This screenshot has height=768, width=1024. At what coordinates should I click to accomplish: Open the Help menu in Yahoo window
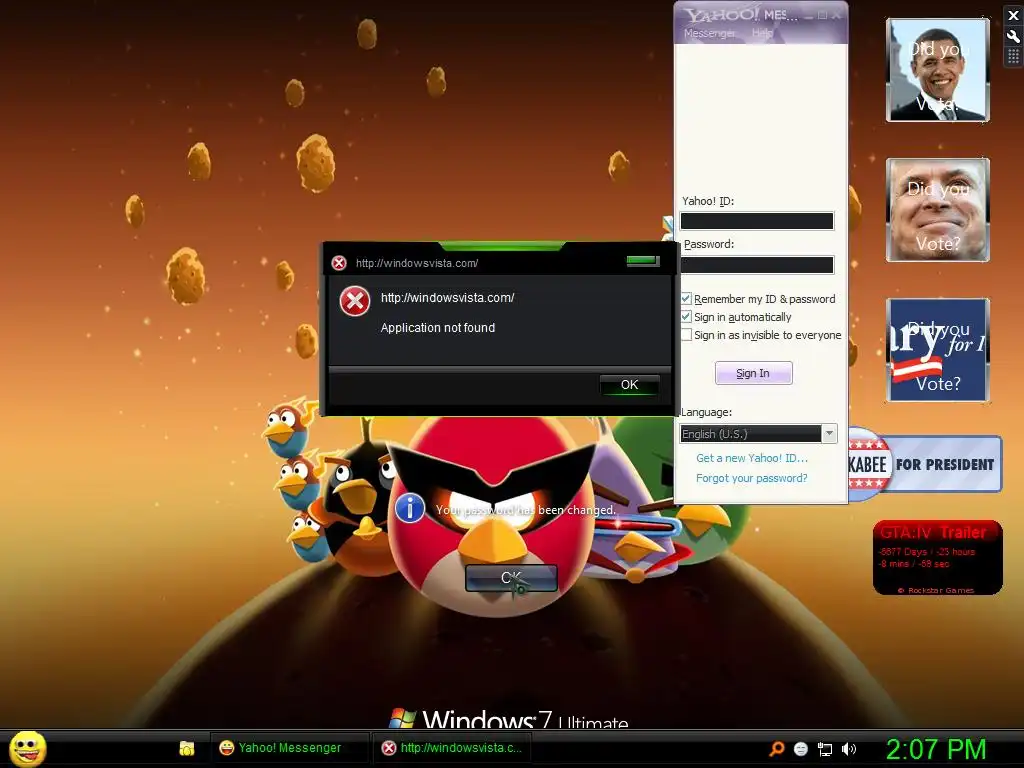[761, 33]
